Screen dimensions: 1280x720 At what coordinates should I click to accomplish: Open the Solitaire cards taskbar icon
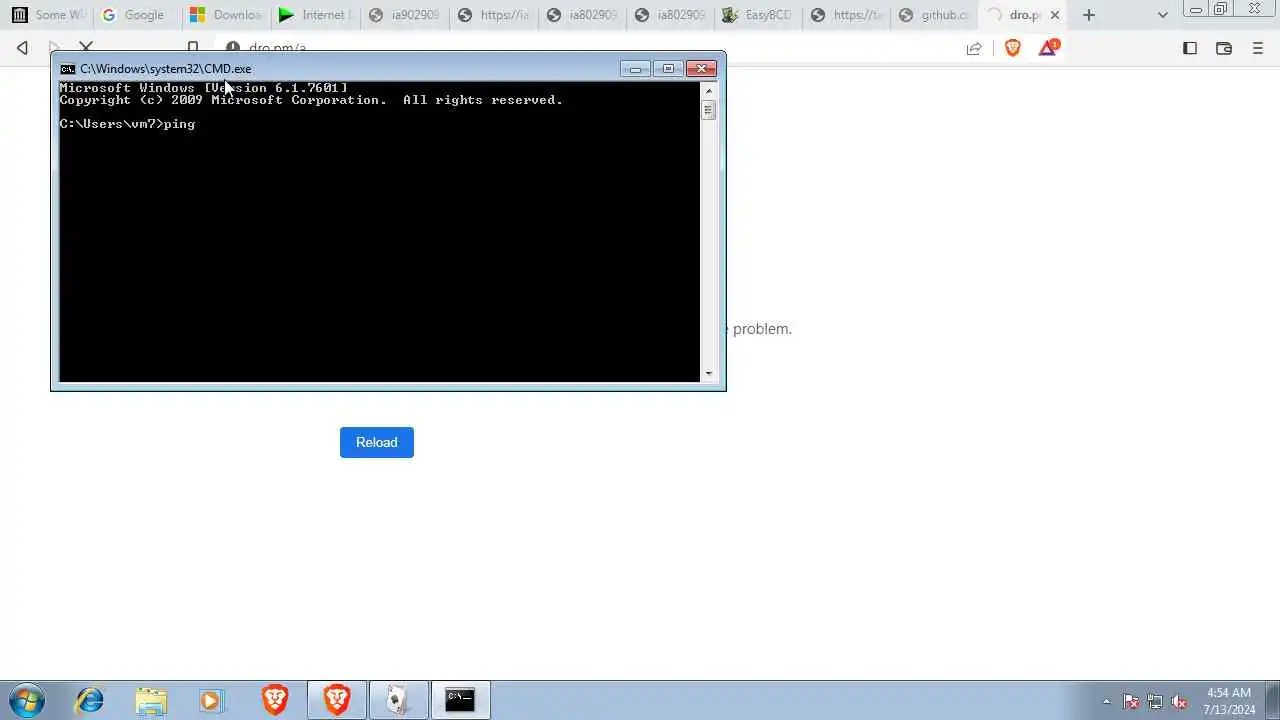tap(398, 700)
